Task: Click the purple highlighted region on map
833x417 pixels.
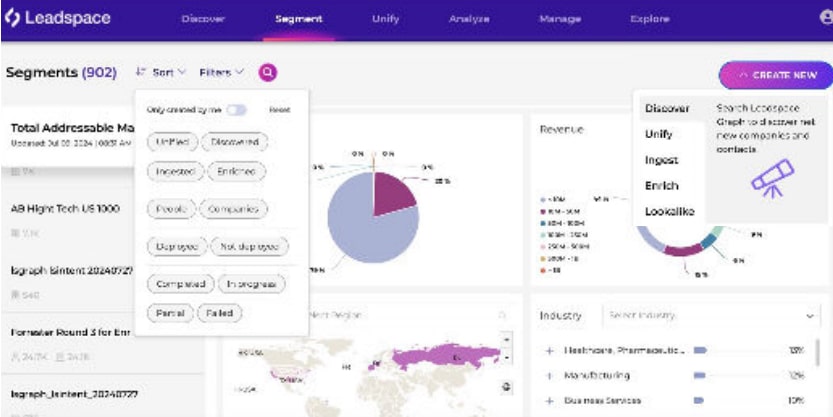Action: click(446, 356)
